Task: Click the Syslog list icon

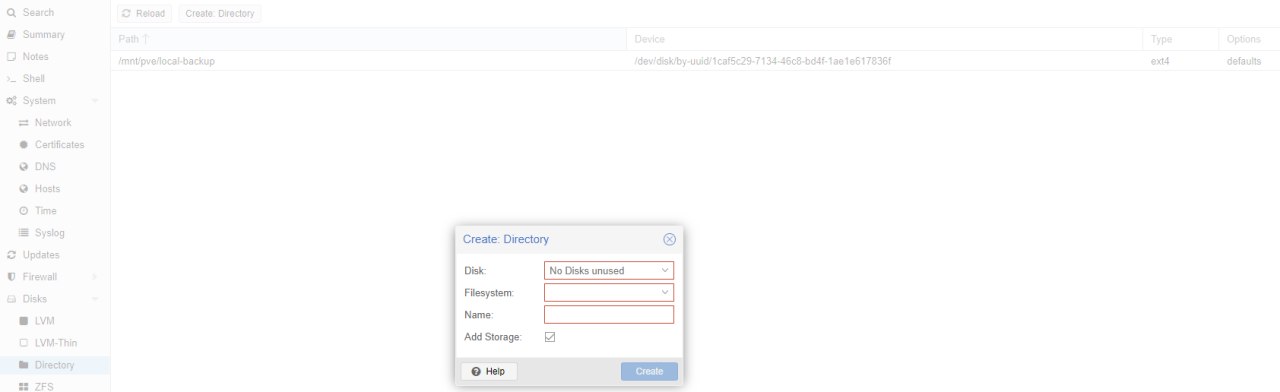Action: pyautogui.click(x=24, y=233)
